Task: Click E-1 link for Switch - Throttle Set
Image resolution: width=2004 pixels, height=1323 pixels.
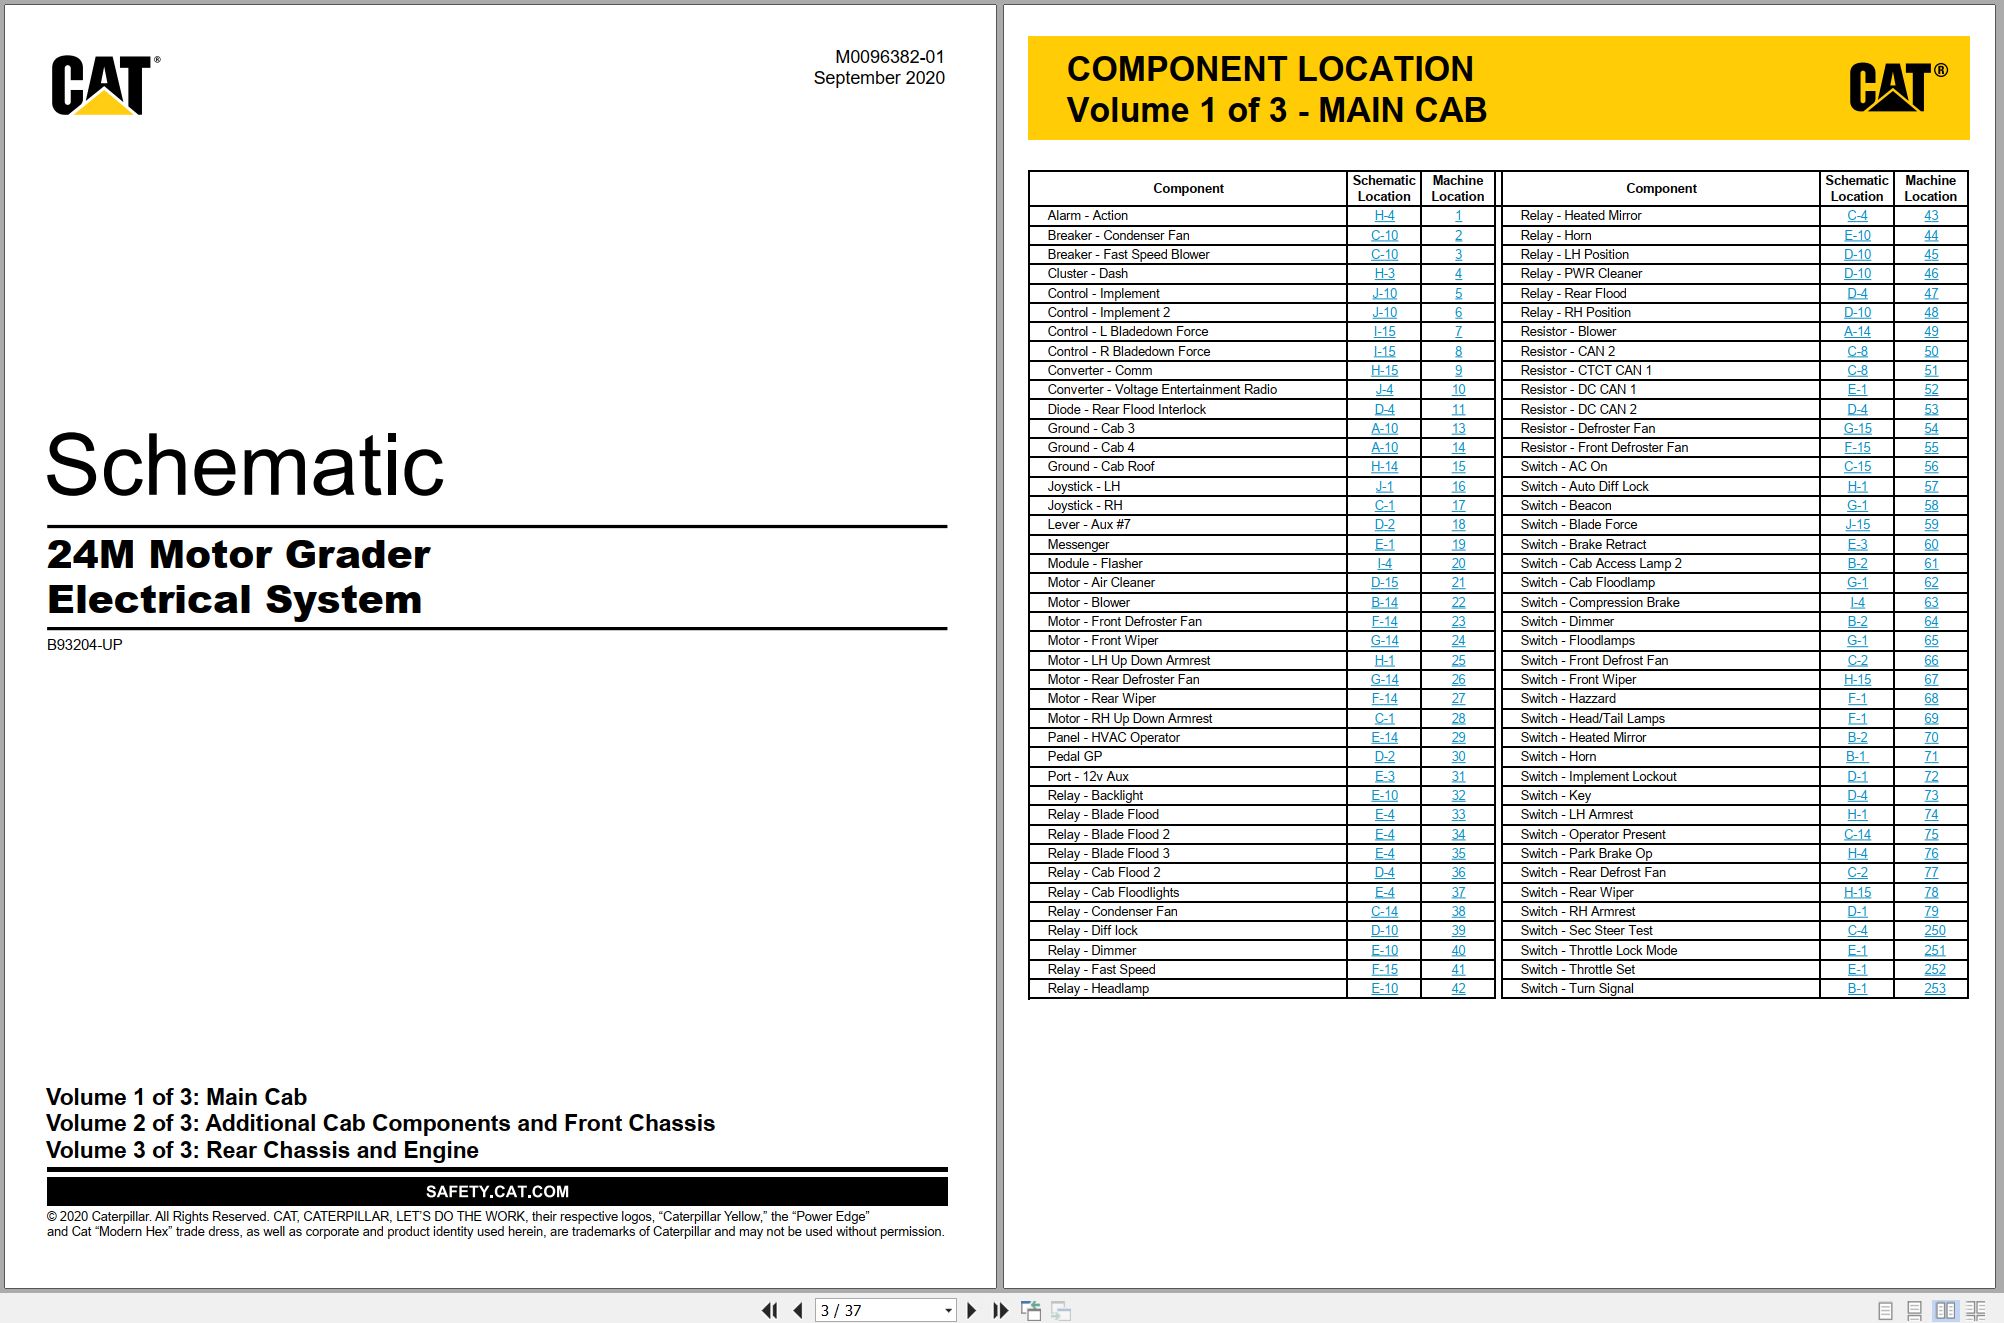Action: point(1857,970)
